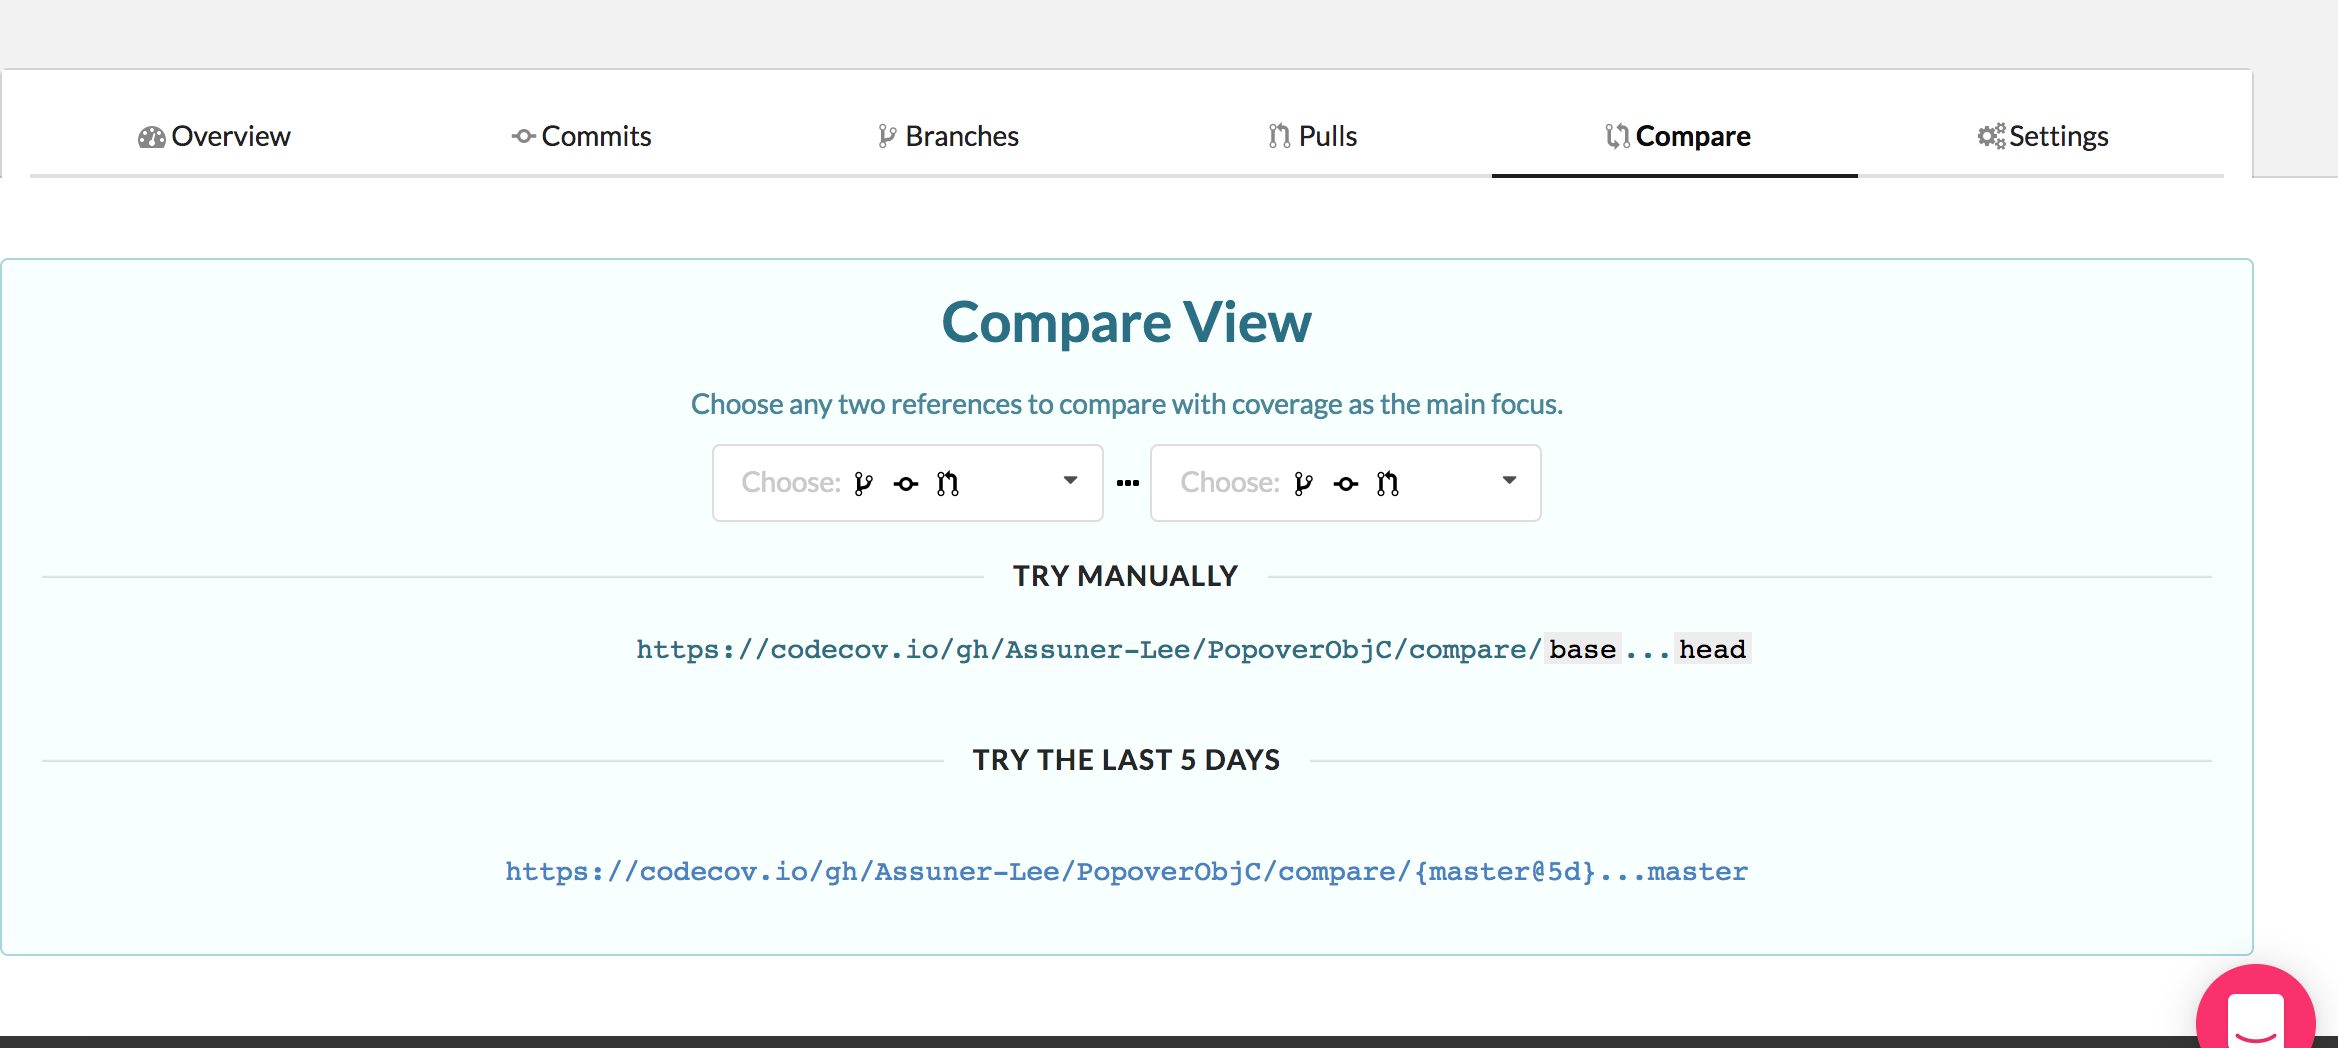2338x1048 pixels.
Task: Click the arrow of the second reference dropdown
Action: (x=1509, y=481)
